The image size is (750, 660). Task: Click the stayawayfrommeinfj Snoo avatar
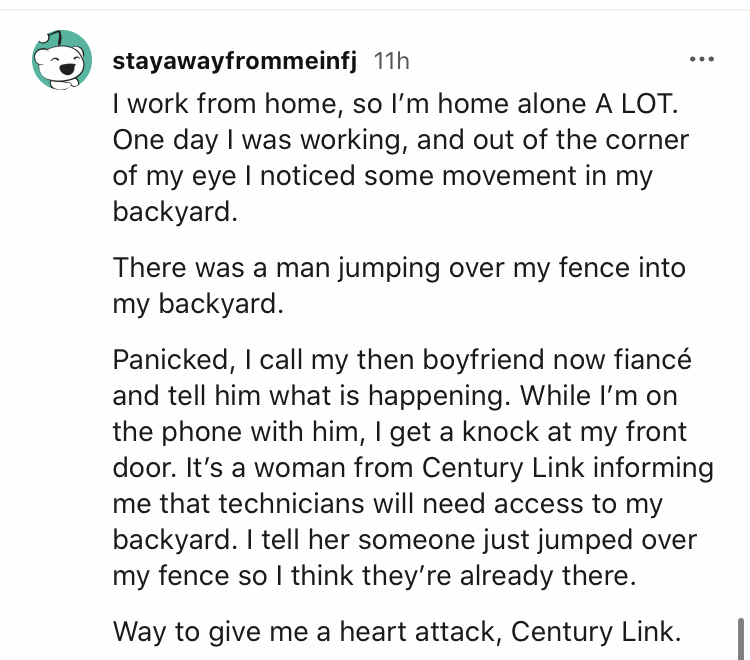click(x=62, y=60)
